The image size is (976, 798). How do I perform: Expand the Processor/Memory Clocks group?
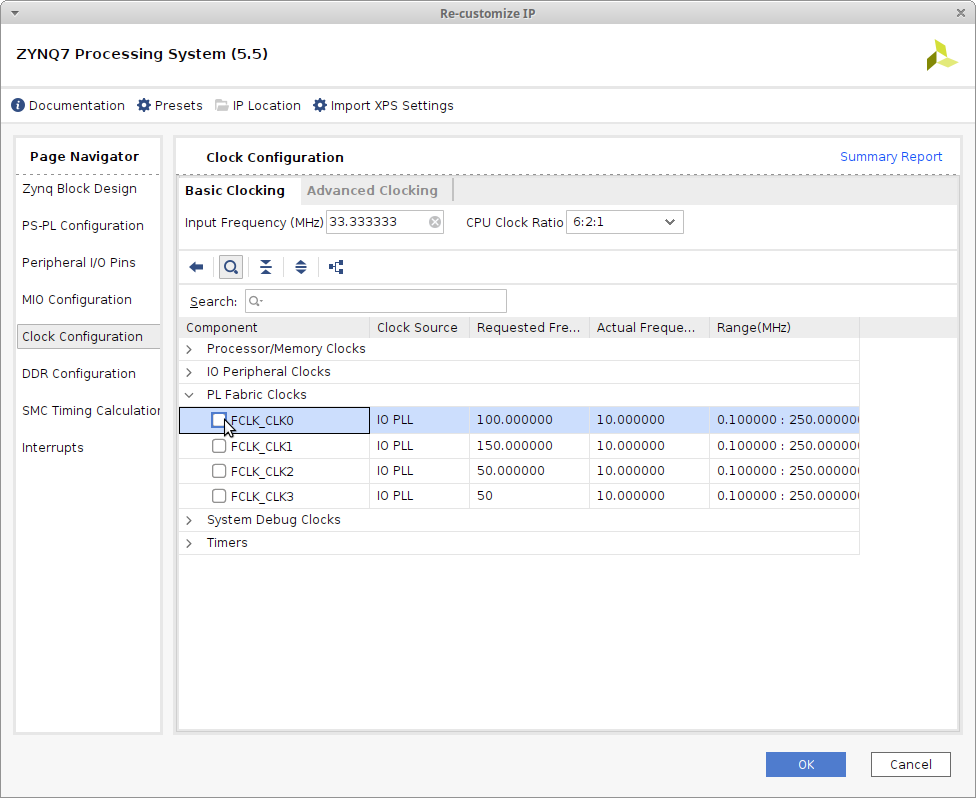(x=189, y=349)
